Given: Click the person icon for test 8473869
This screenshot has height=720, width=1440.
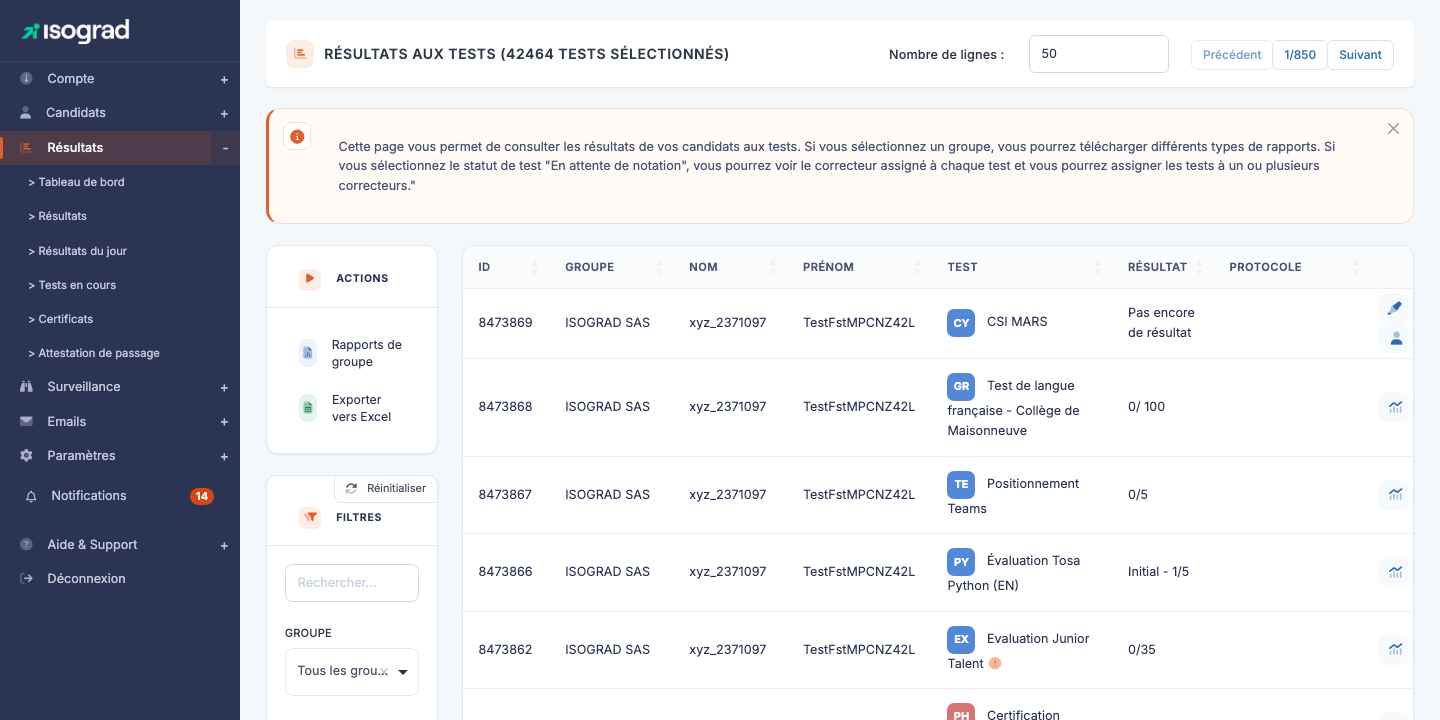Looking at the screenshot, I should [1395, 338].
